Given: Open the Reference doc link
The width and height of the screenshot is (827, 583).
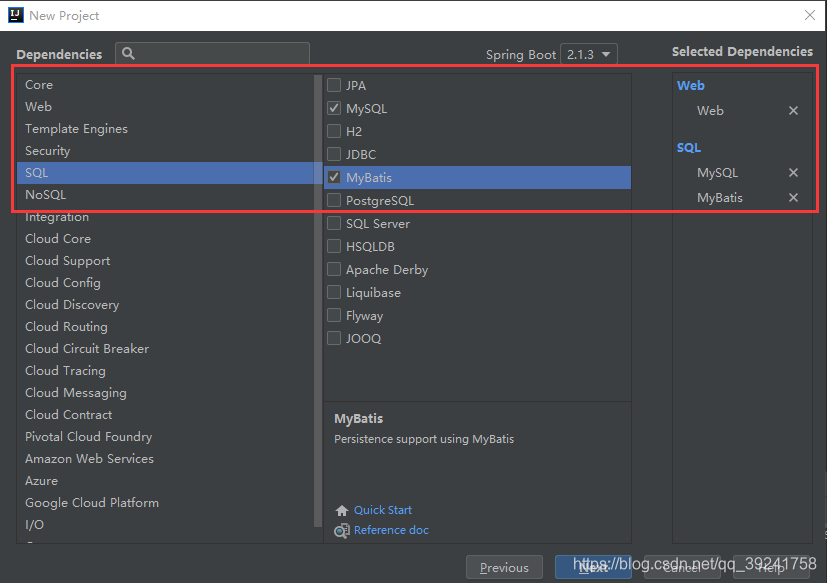Looking at the screenshot, I should [391, 530].
